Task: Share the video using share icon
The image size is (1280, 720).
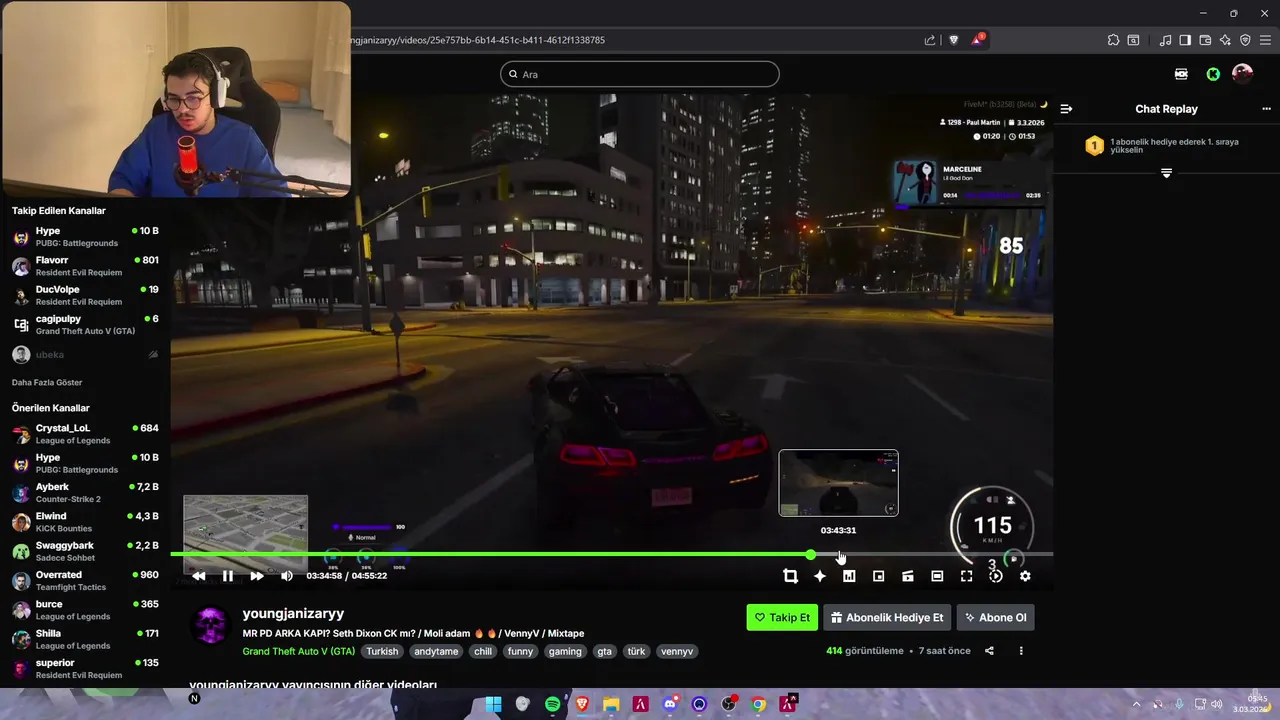Action: 989,651
